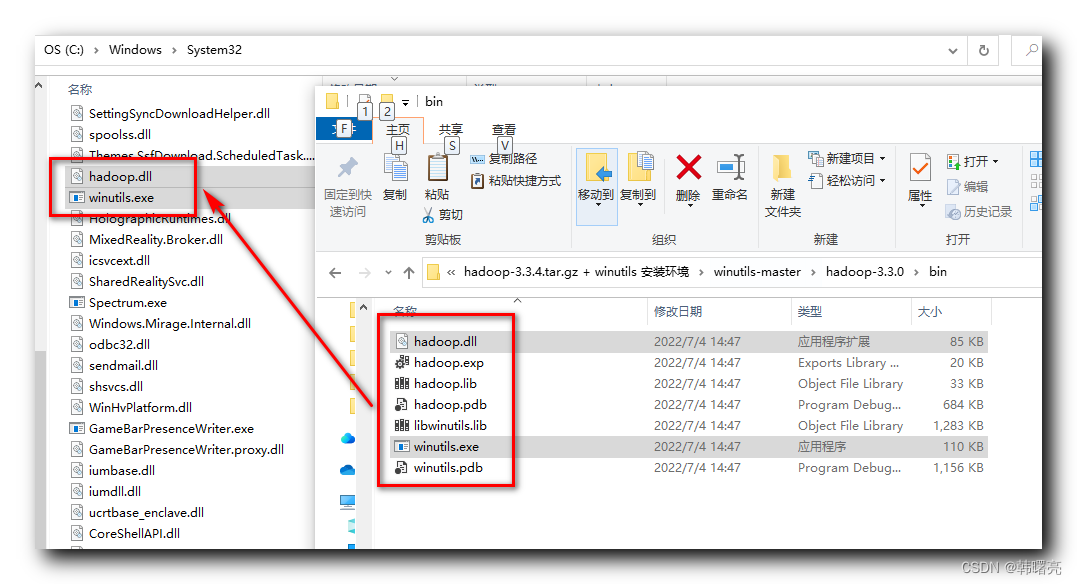This screenshot has height=584, width=1077.
Task: Click the folder icon in bin title bar
Action: pyautogui.click(x=332, y=102)
